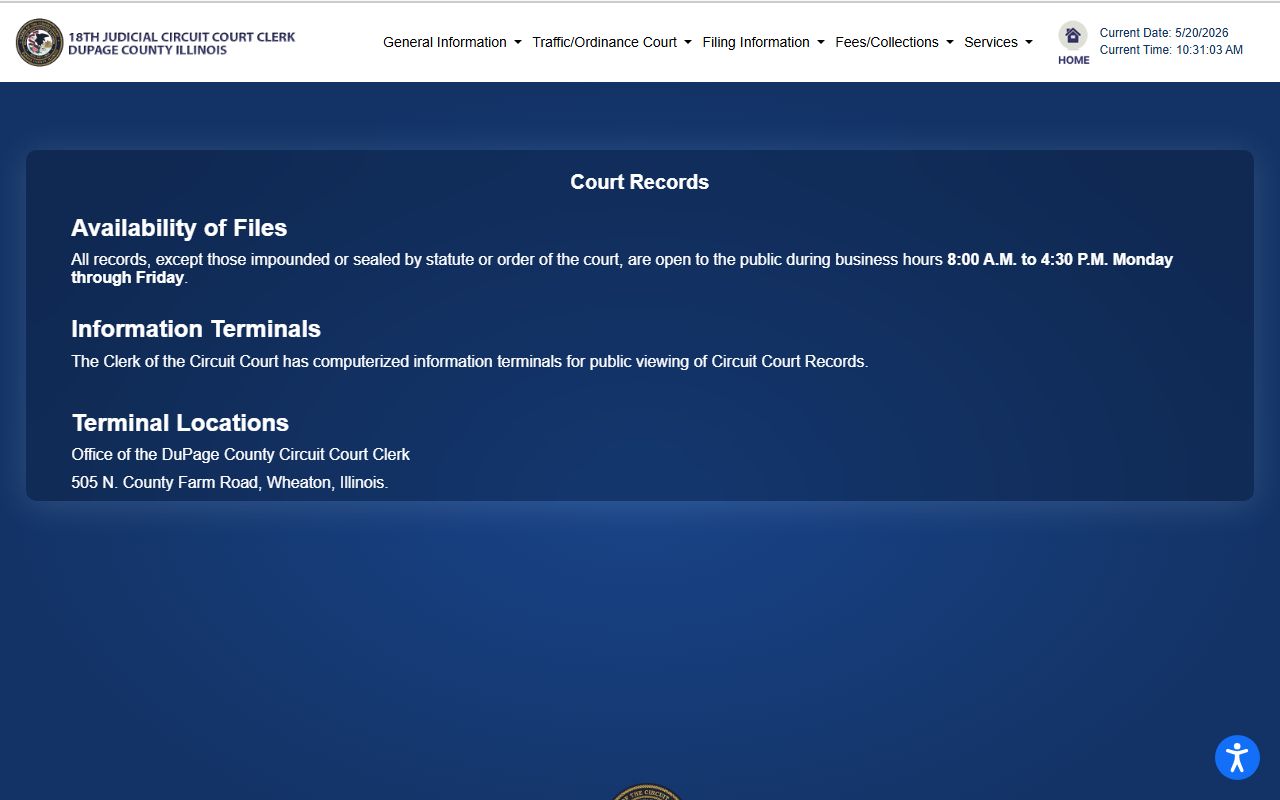Click the Current Time display
1280x800 pixels.
(1171, 50)
